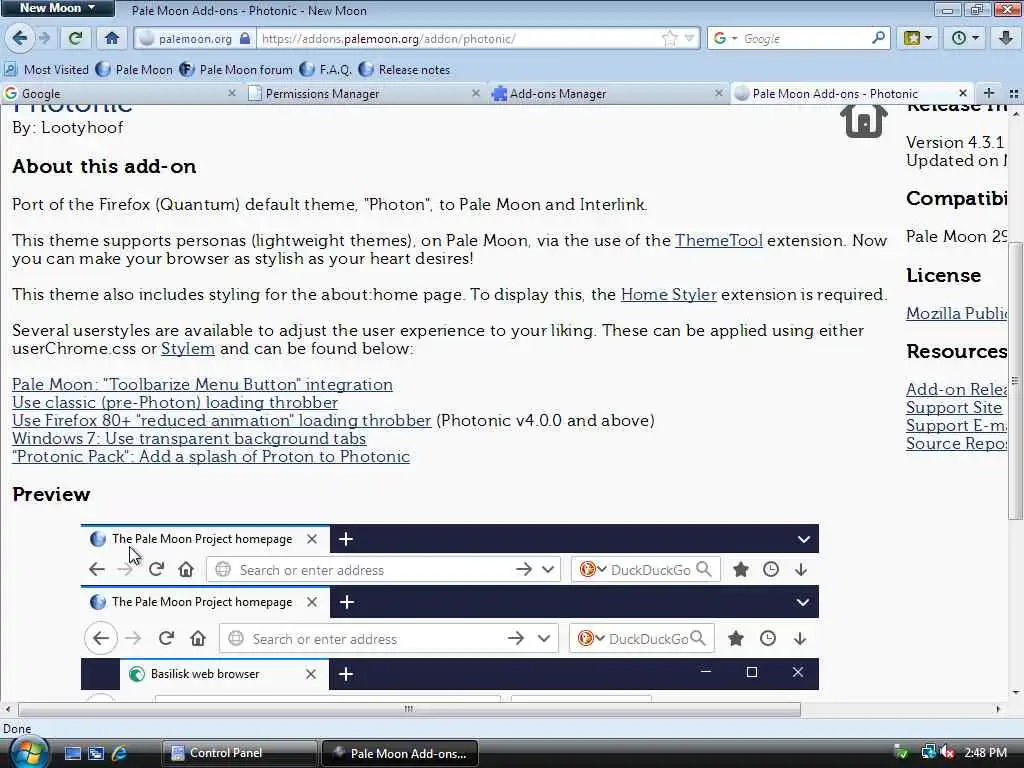Viewport: 1024px width, 768px height.
Task: Go back with the browser back arrow
Action: point(20,38)
